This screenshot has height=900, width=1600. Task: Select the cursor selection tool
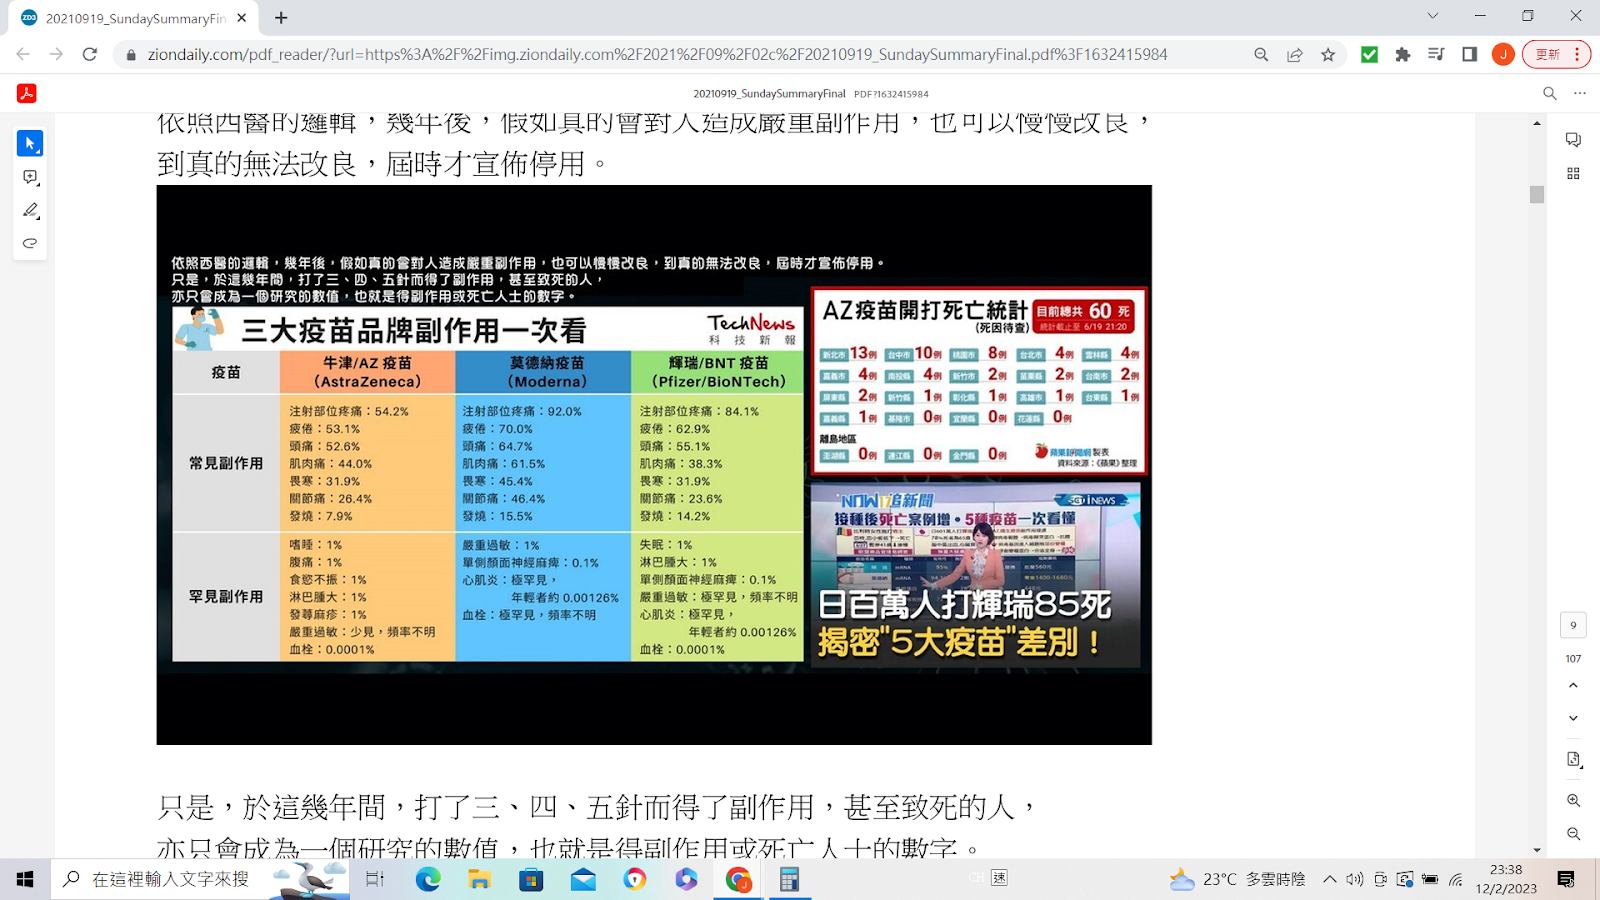(x=30, y=144)
